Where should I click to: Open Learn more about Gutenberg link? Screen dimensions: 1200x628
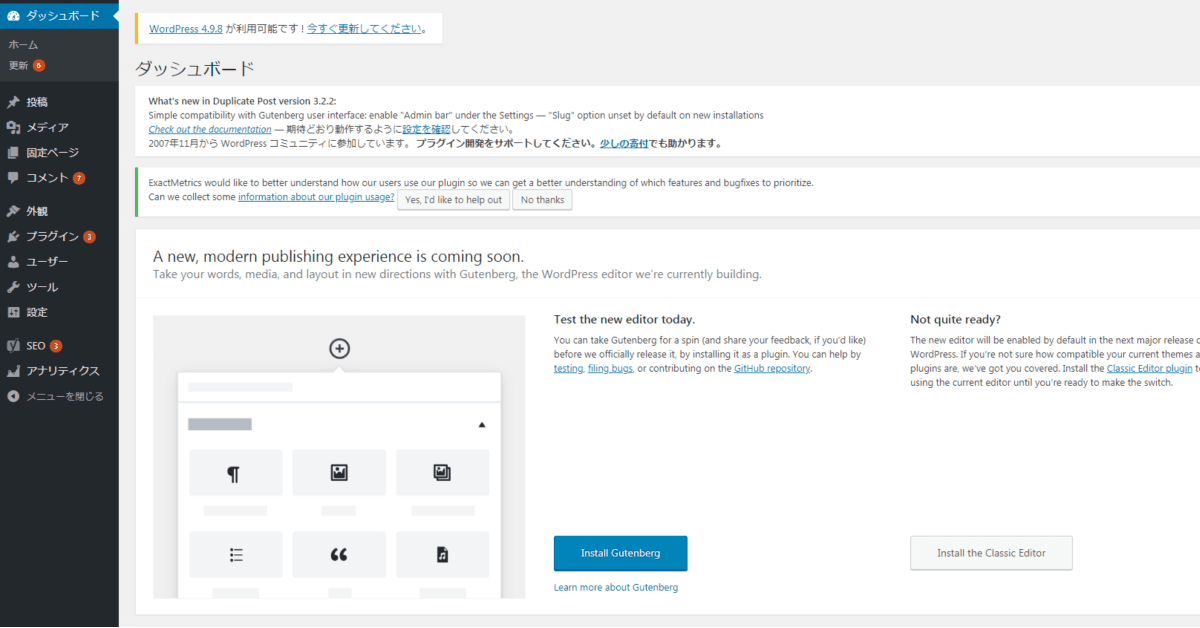pyautogui.click(x=616, y=587)
